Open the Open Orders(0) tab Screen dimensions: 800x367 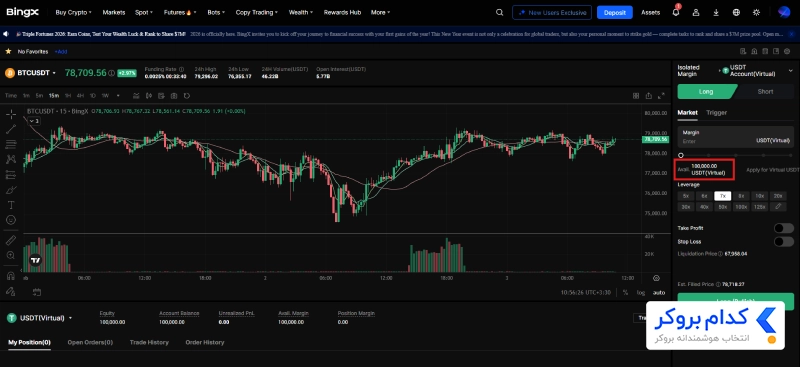pyautogui.click(x=90, y=342)
